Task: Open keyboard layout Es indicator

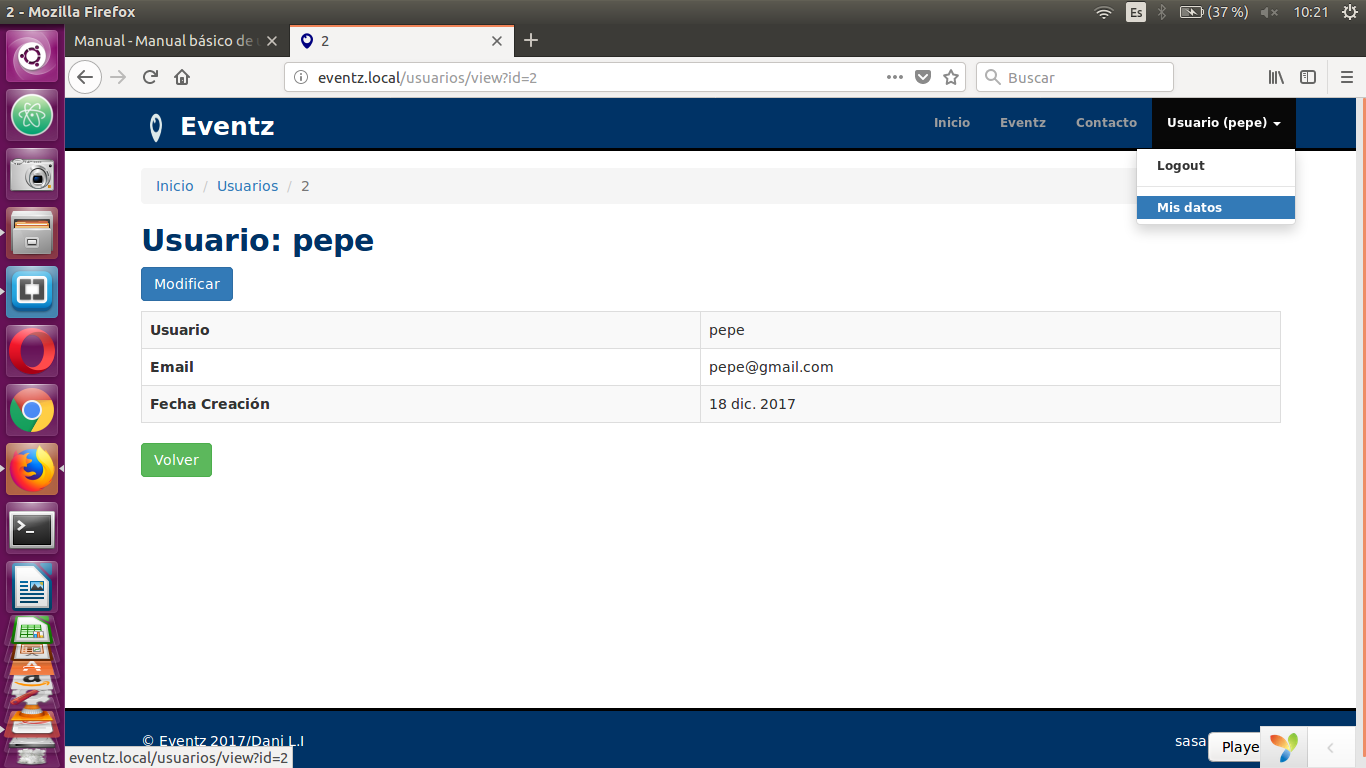Action: coord(1136,12)
